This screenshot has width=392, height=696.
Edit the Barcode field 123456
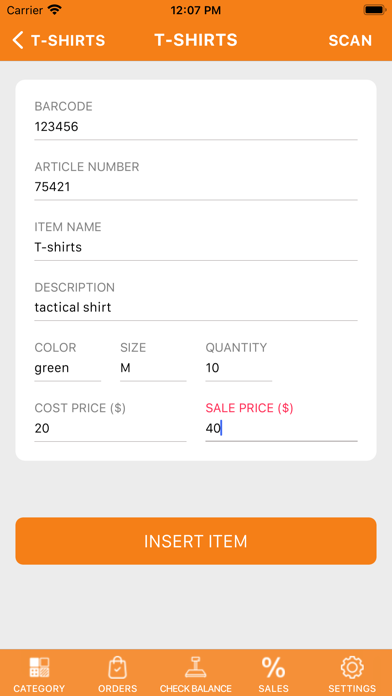[x=196, y=127]
